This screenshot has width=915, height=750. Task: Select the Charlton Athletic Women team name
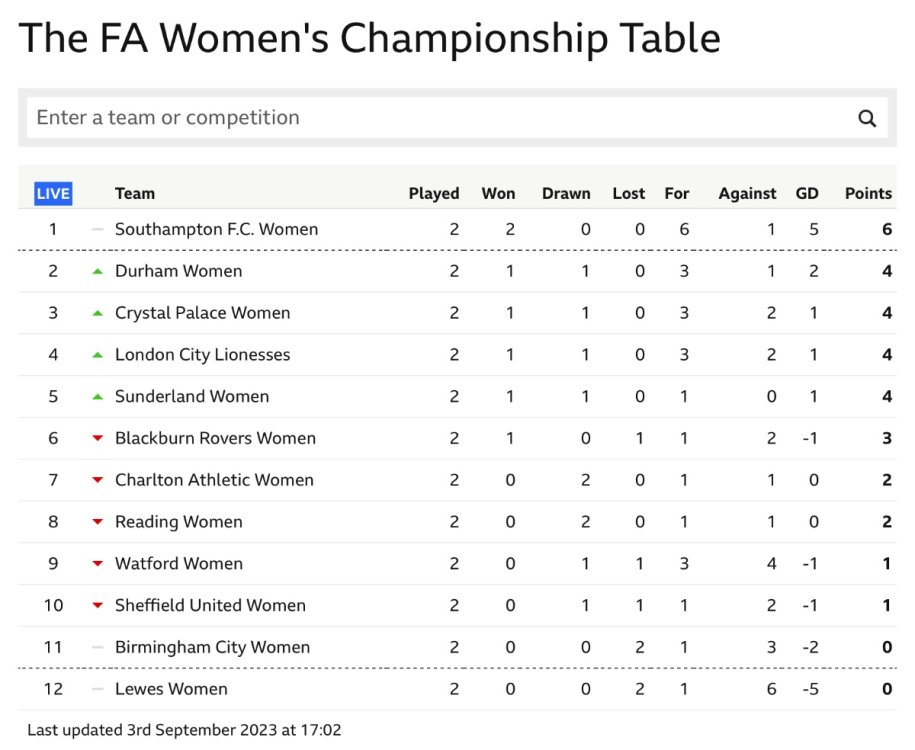coord(214,480)
